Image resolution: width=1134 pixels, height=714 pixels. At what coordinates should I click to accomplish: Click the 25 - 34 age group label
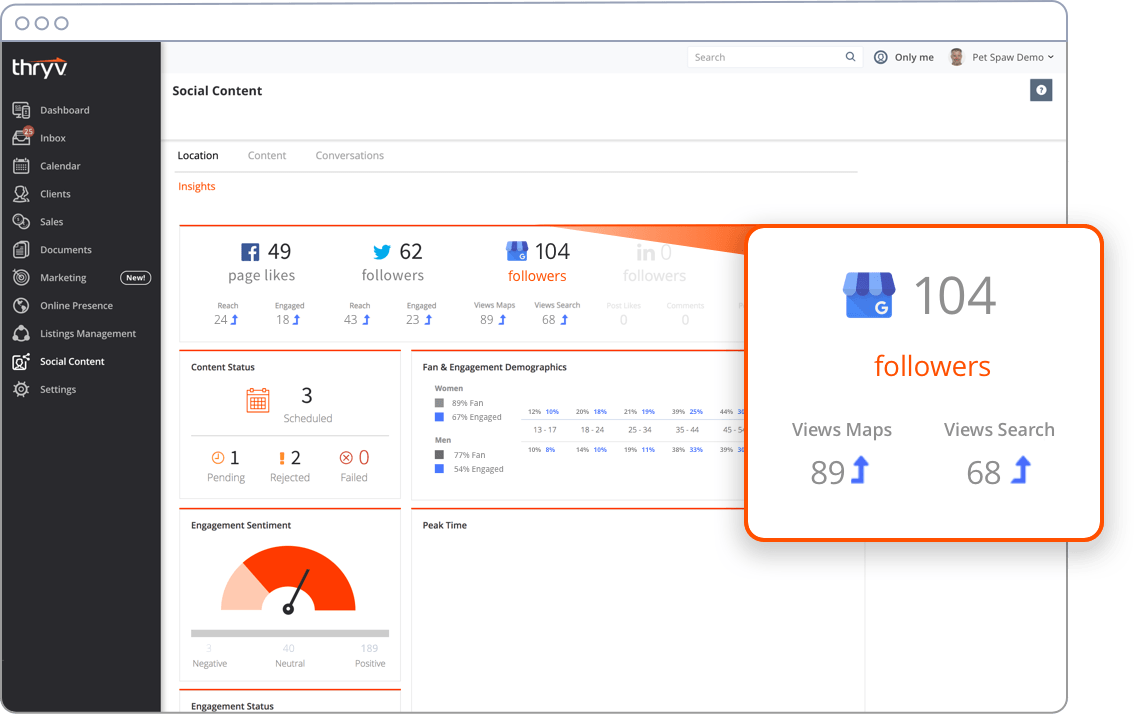pyautogui.click(x=640, y=430)
